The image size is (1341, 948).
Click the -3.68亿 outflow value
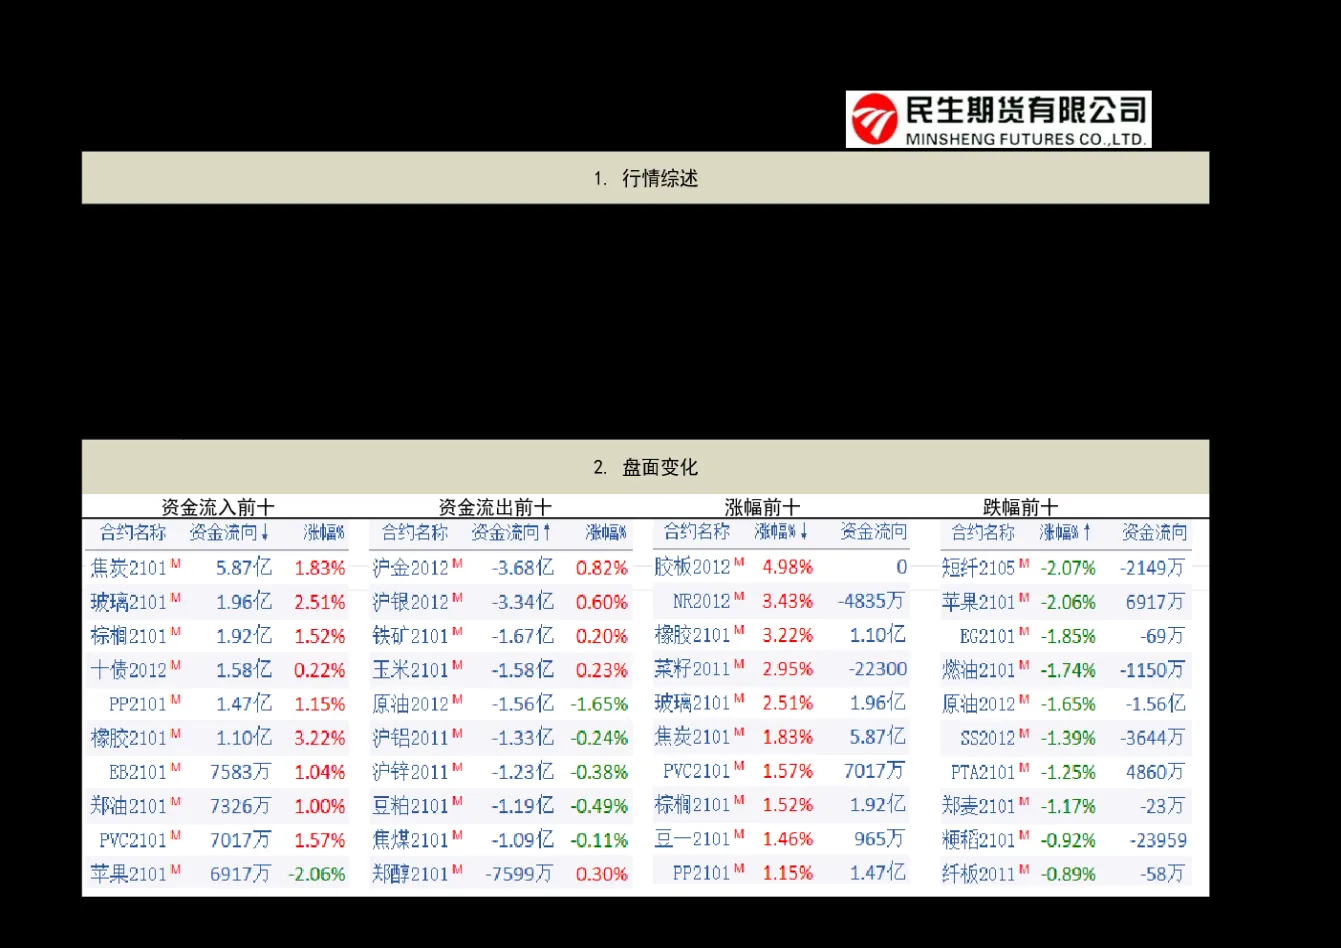coord(523,568)
